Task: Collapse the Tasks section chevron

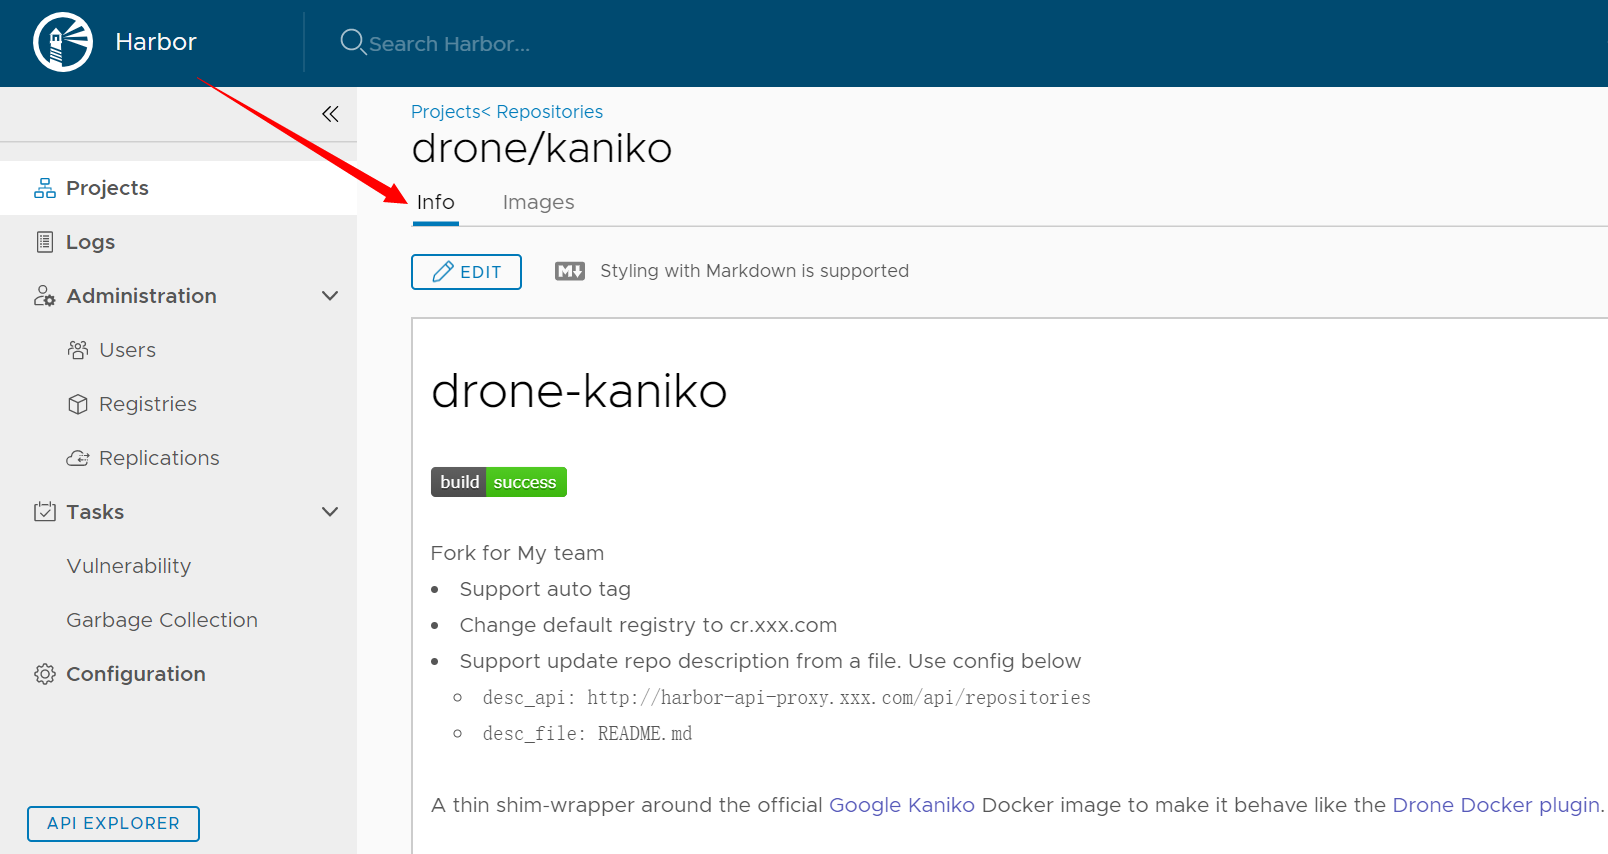Action: [x=330, y=512]
